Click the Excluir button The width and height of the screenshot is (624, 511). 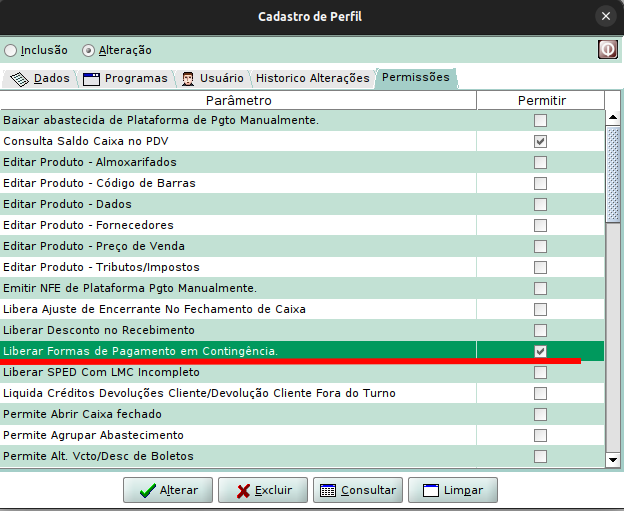click(x=263, y=490)
